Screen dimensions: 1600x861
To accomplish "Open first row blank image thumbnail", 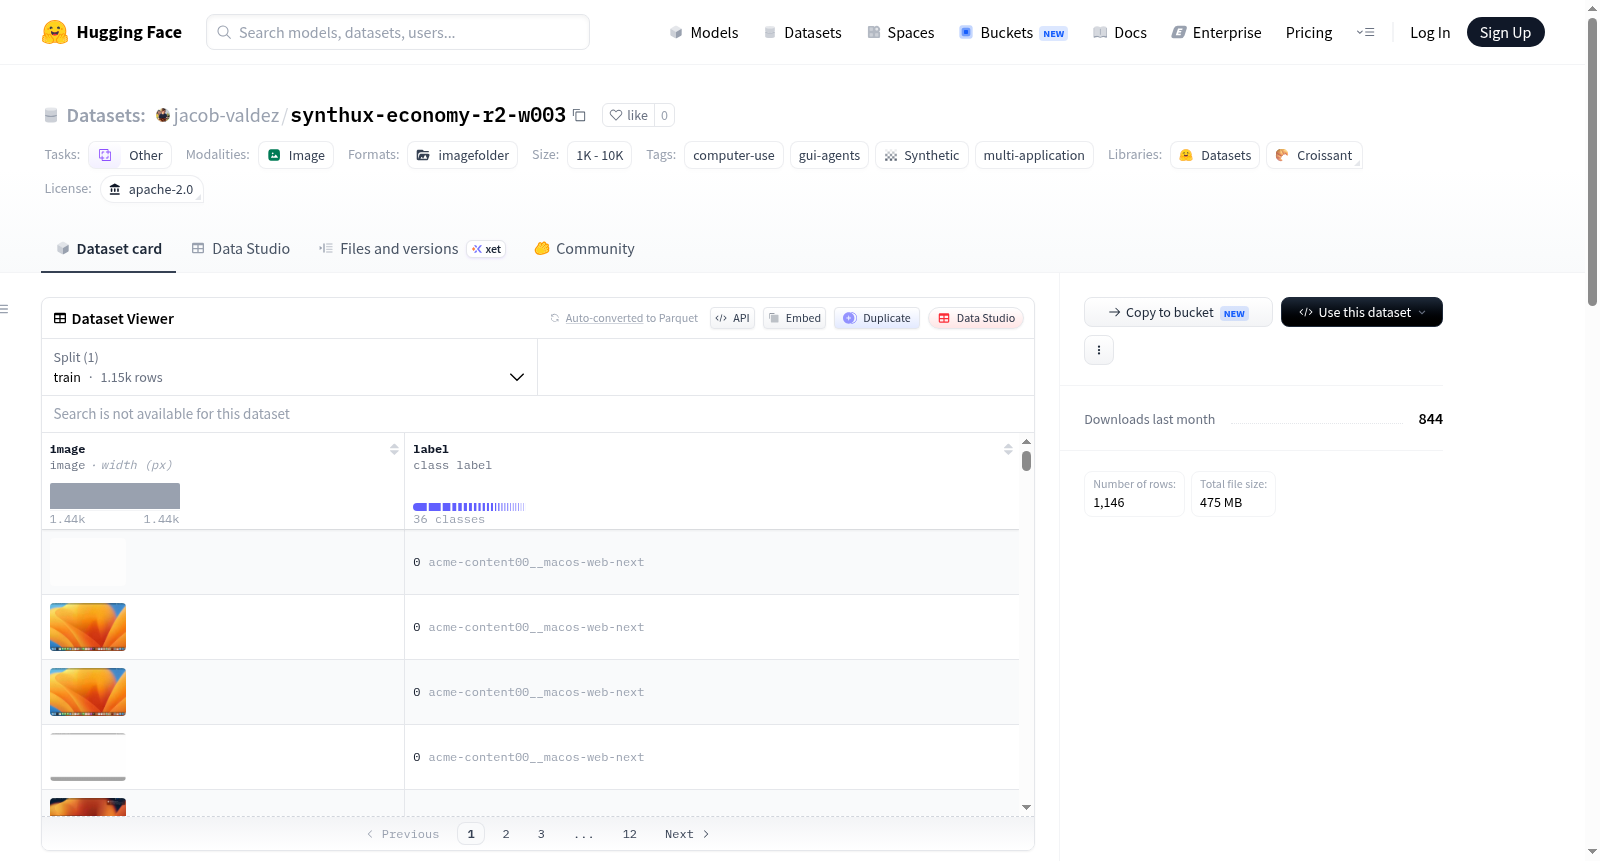I will [x=88, y=562].
